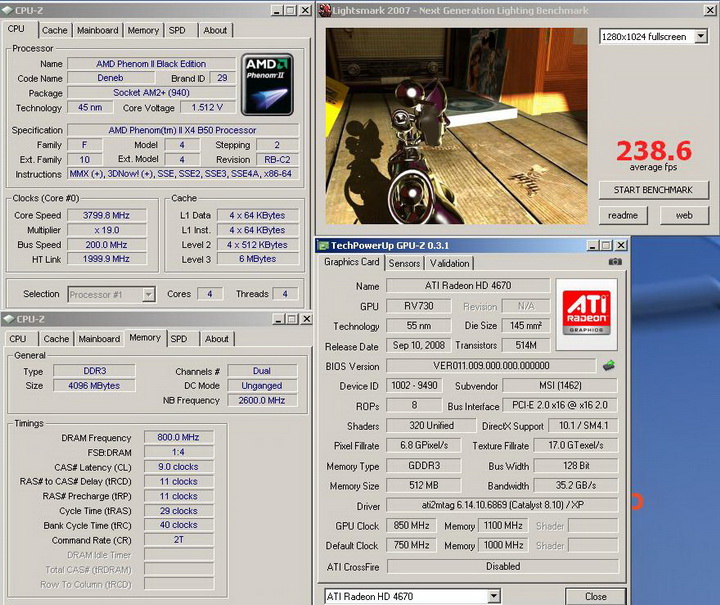
Task: Open SPD tab in lower CPU-Z window
Action: pyautogui.click(x=179, y=339)
